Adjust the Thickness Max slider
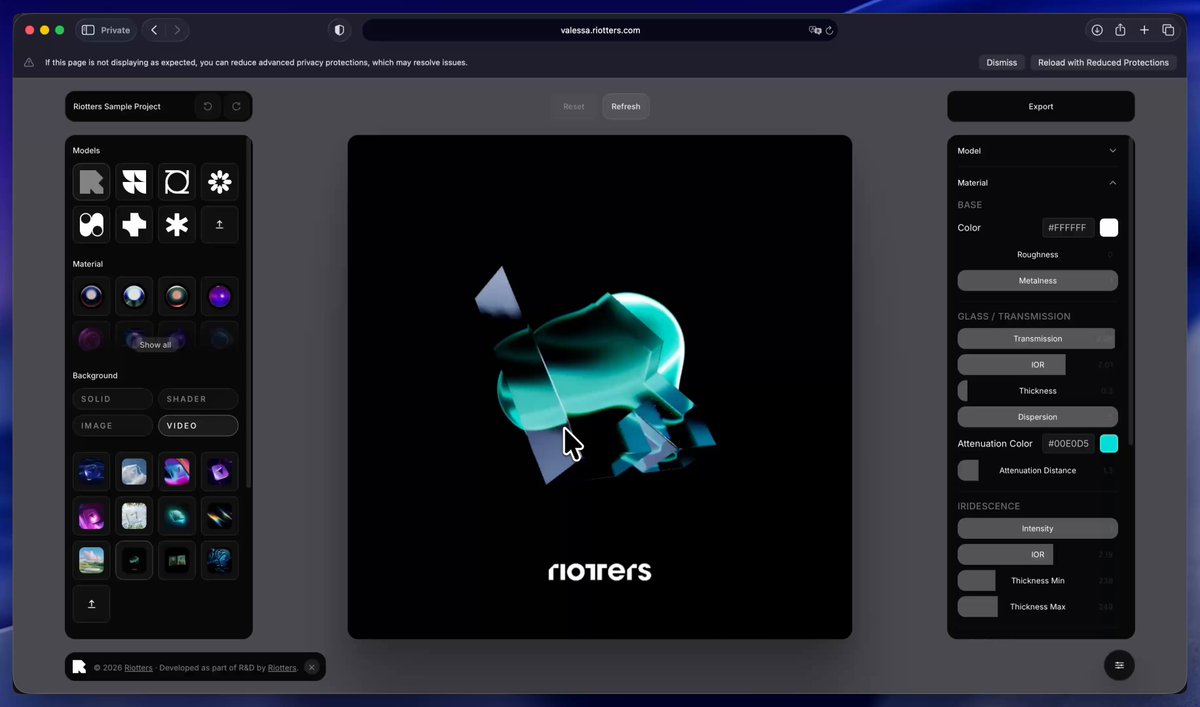 point(1037,607)
